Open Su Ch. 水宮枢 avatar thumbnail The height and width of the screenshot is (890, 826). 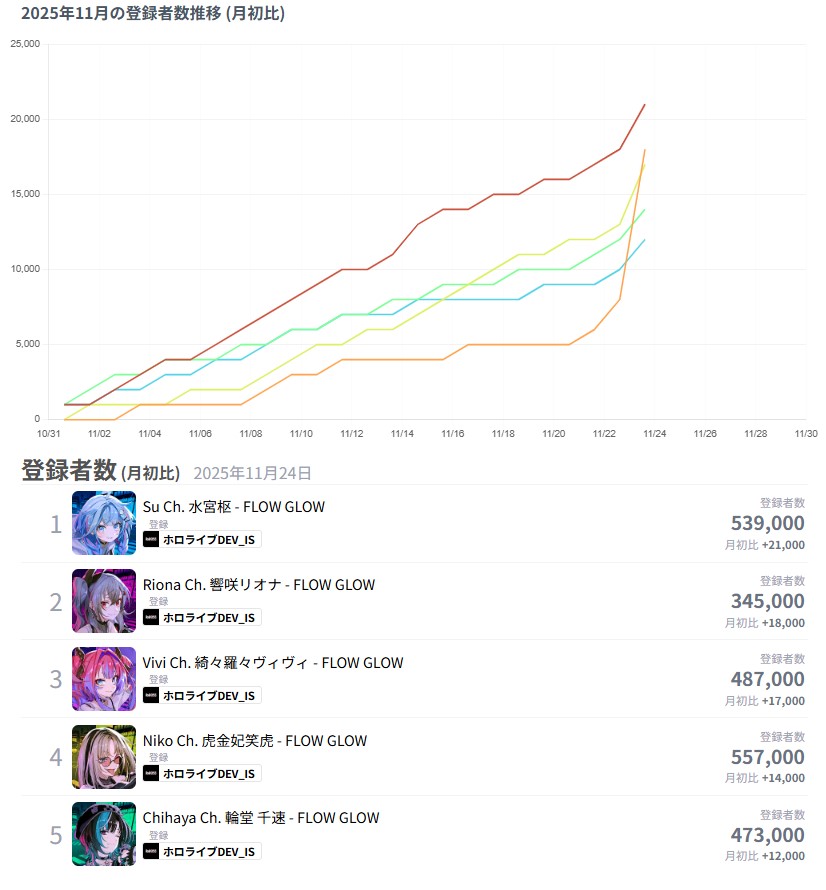(x=104, y=523)
